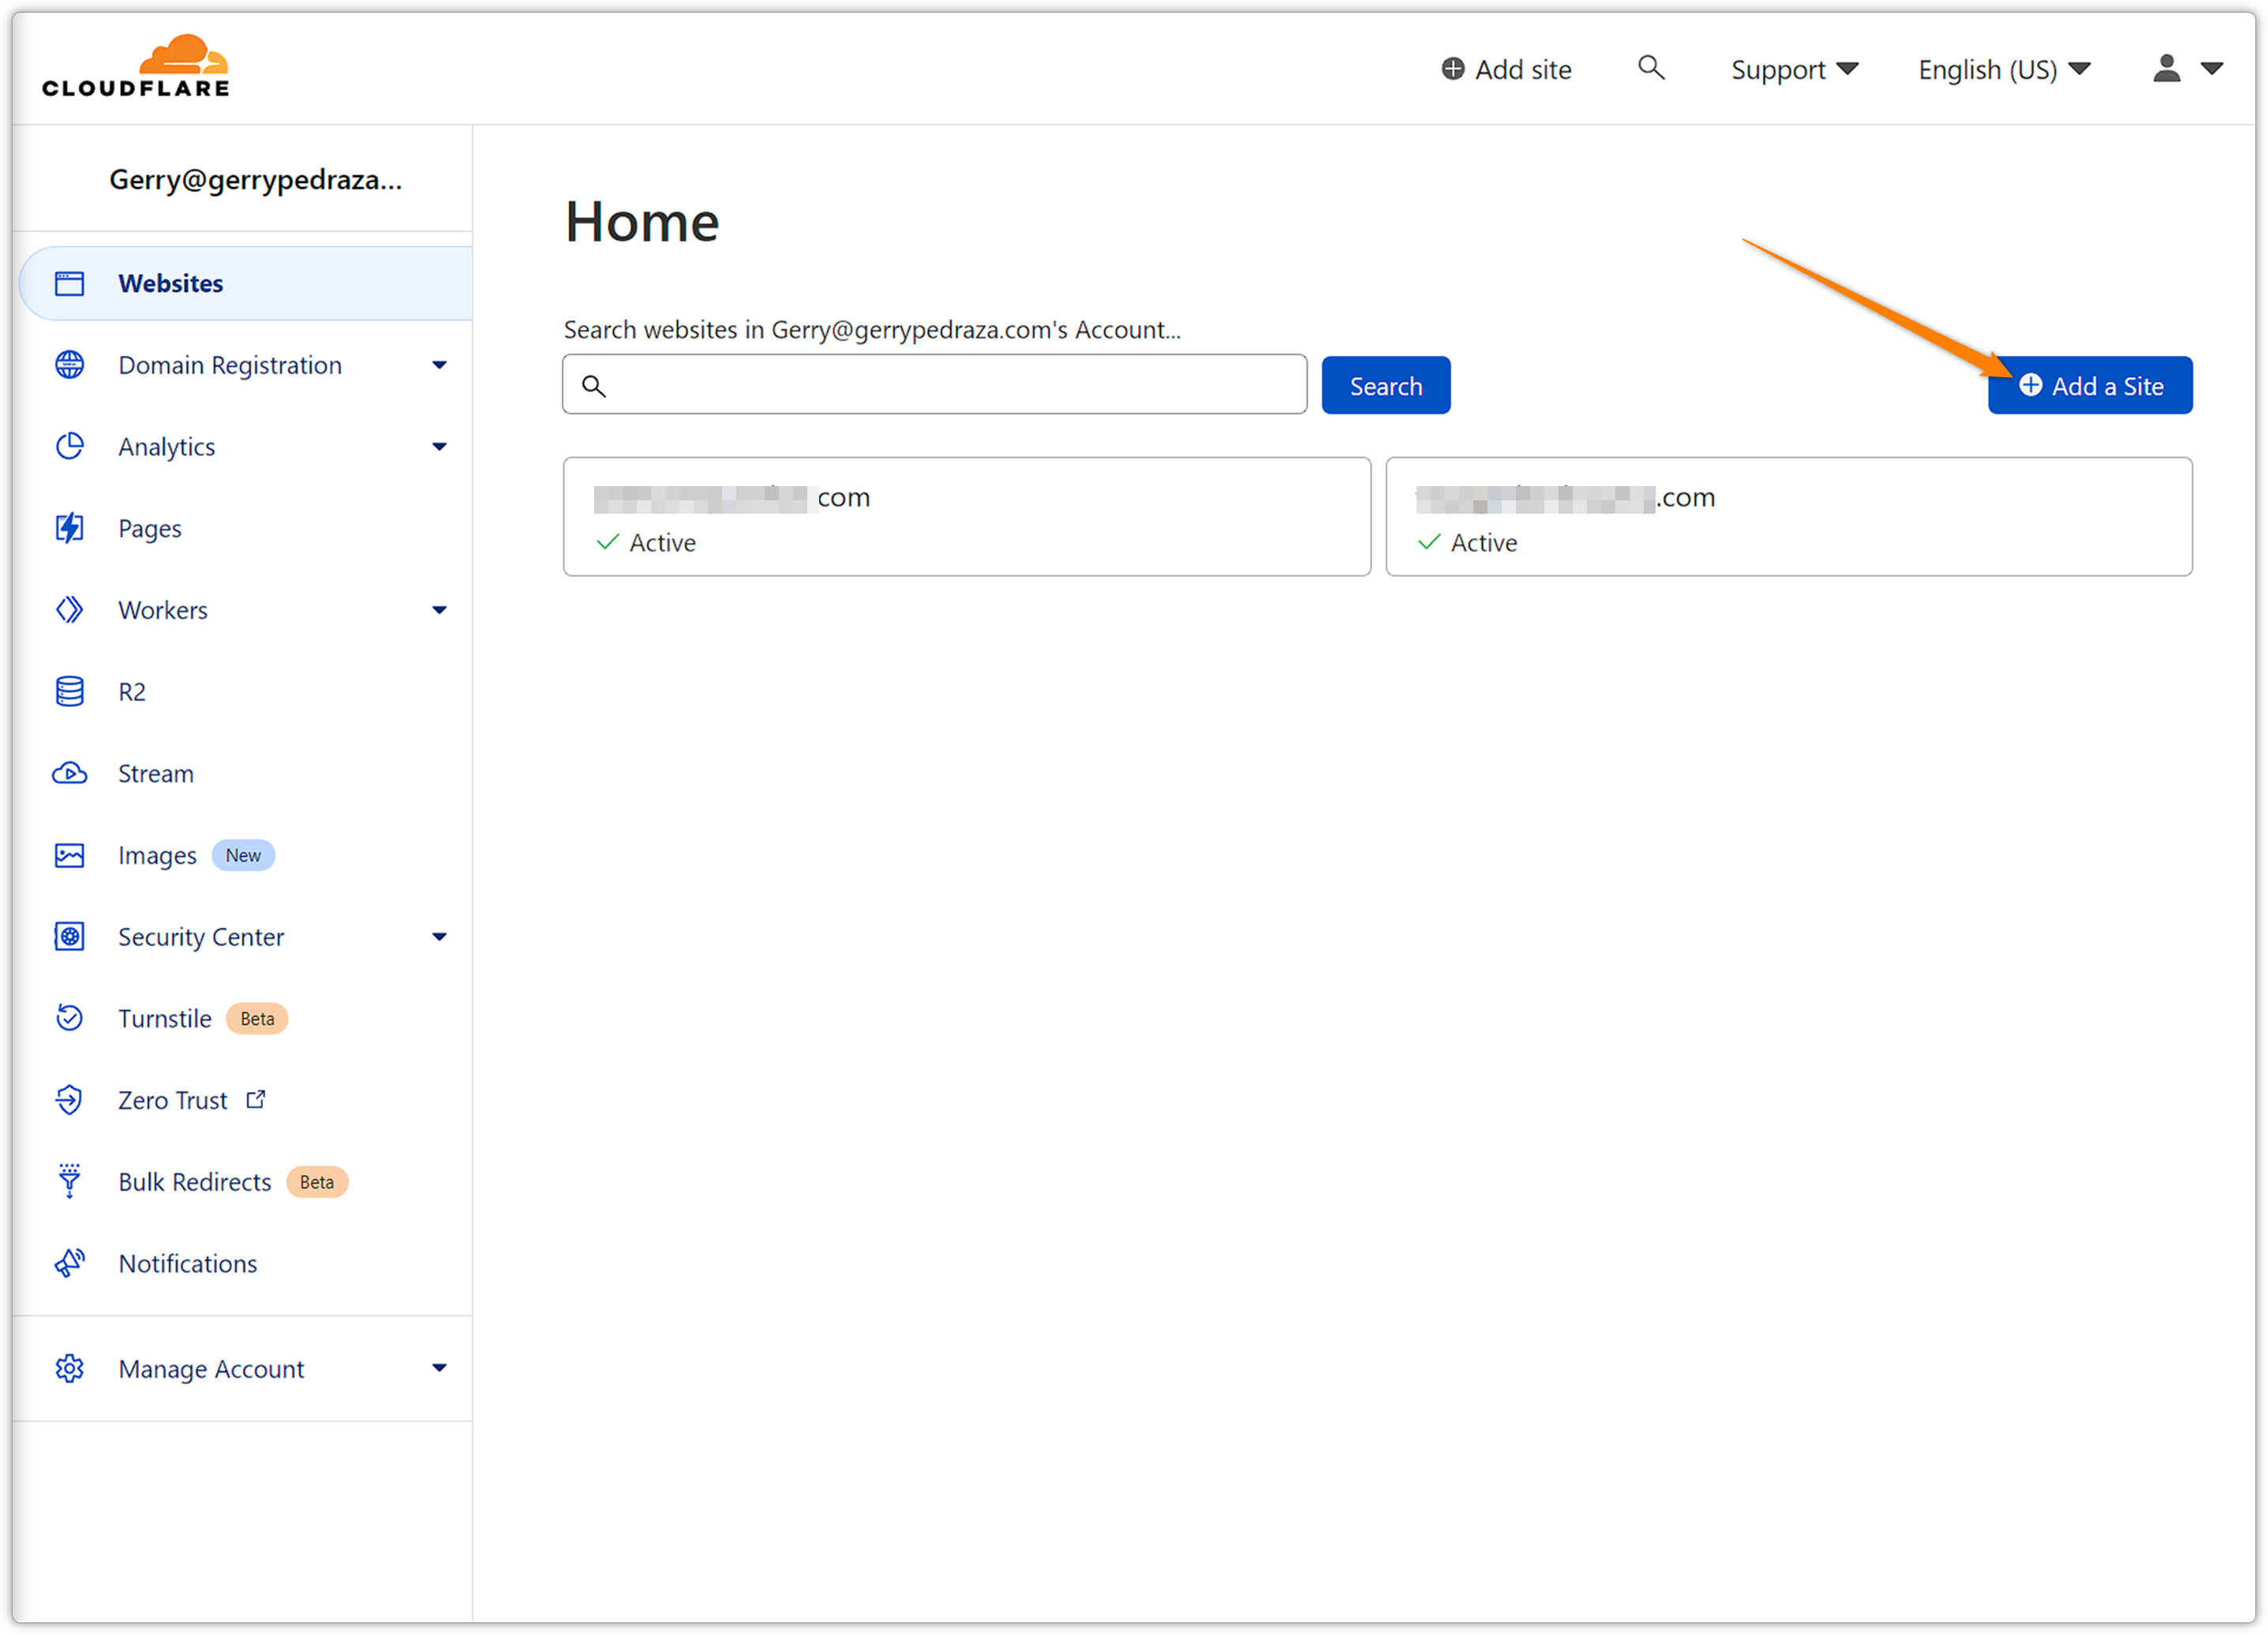Click the Pages lightning bolt icon
This screenshot has height=1635, width=2268.
click(69, 528)
